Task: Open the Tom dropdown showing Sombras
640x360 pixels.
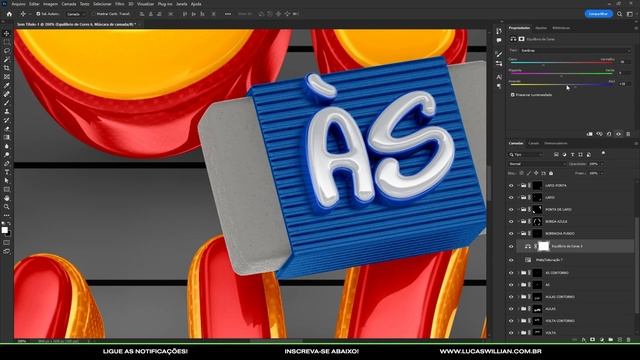Action: tap(575, 51)
